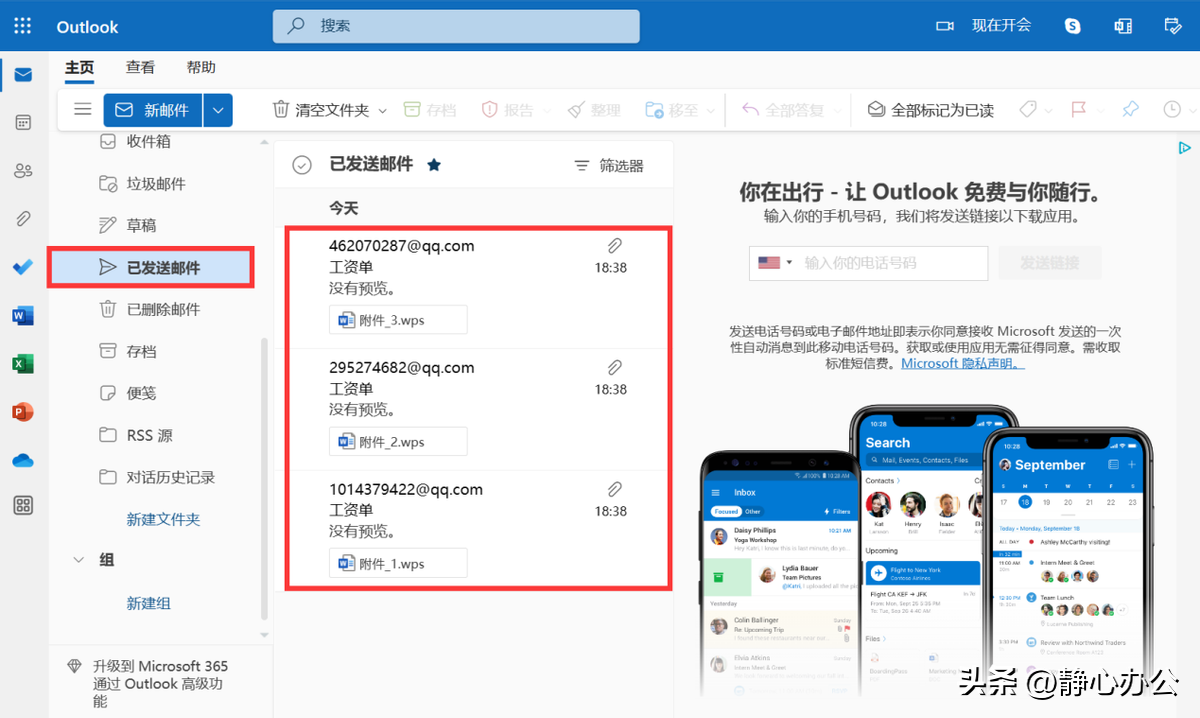
Task: Launch PowerPoint from the left rail
Action: [x=23, y=412]
